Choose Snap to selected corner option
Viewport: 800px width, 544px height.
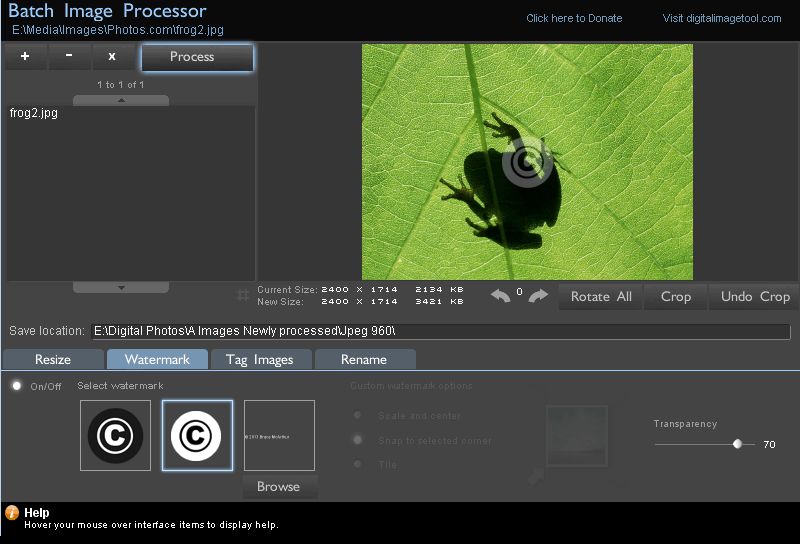click(x=358, y=439)
